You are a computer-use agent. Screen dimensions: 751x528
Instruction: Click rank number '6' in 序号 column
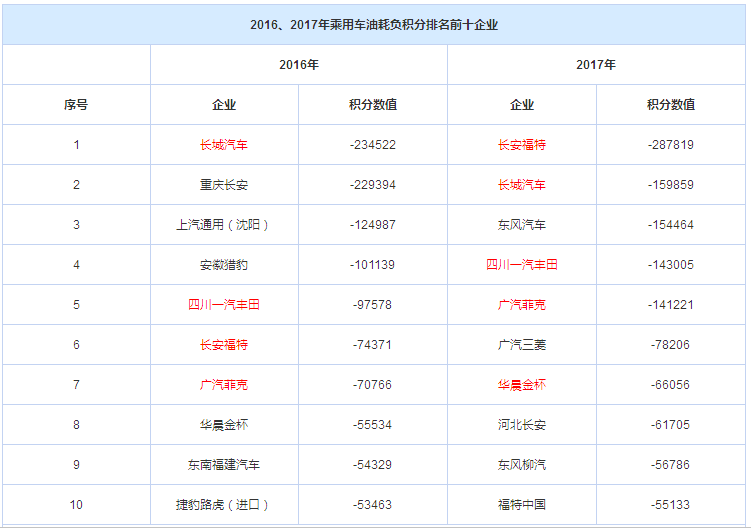pyautogui.click(x=76, y=344)
